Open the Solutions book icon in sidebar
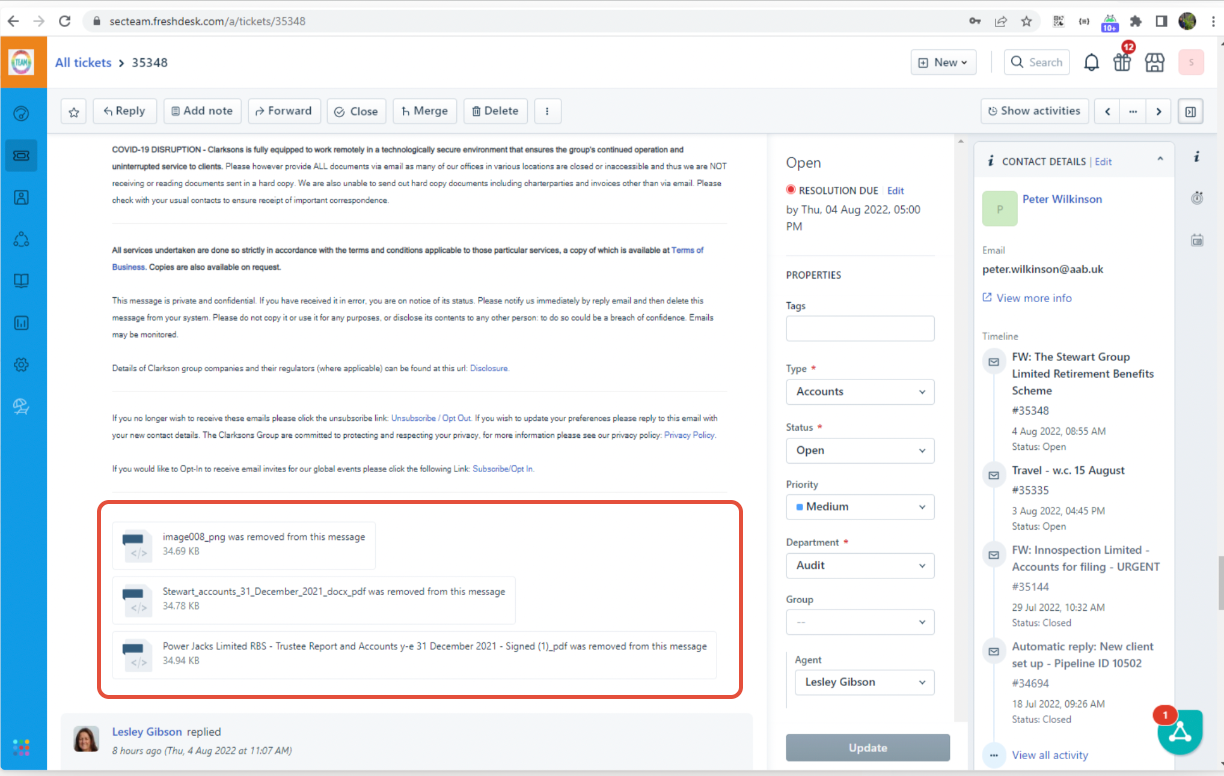This screenshot has height=776, width=1224. pos(21,281)
